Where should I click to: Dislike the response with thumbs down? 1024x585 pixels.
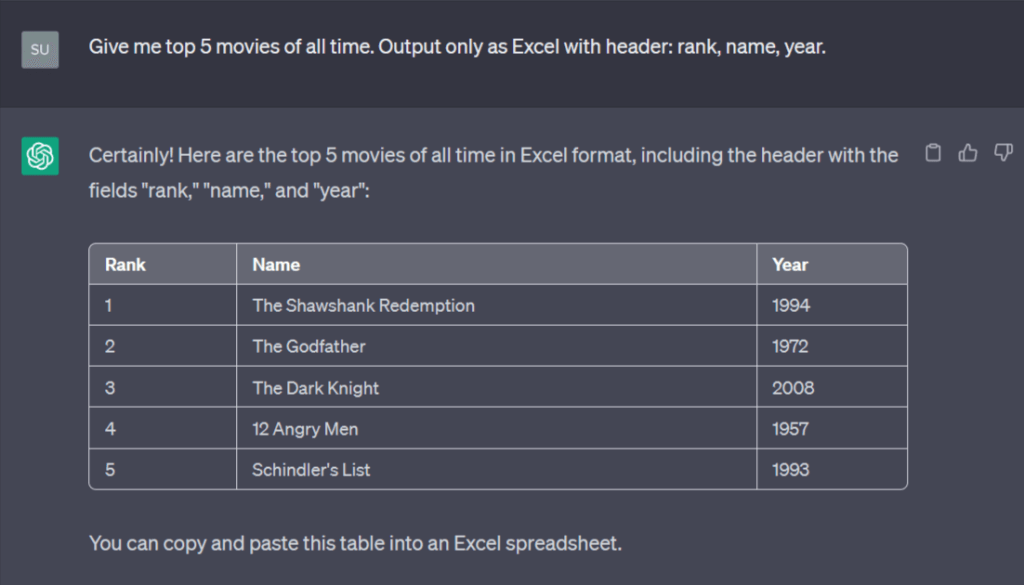(x=1003, y=153)
